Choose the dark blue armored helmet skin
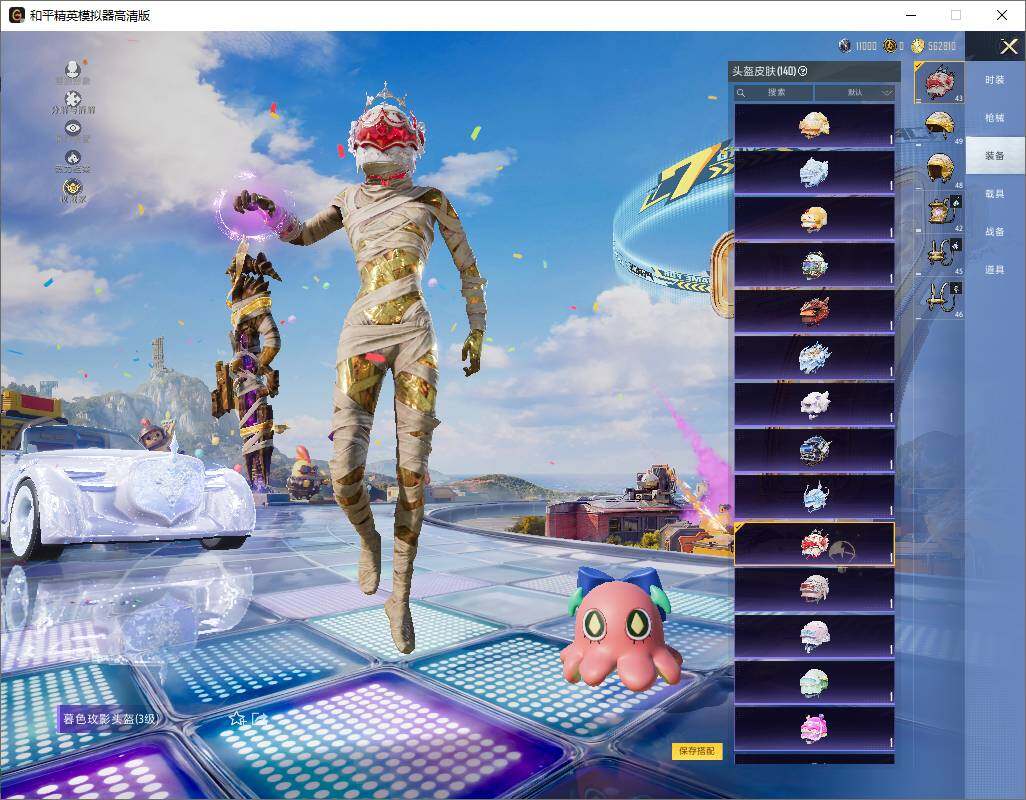1026x800 pixels. [815, 451]
